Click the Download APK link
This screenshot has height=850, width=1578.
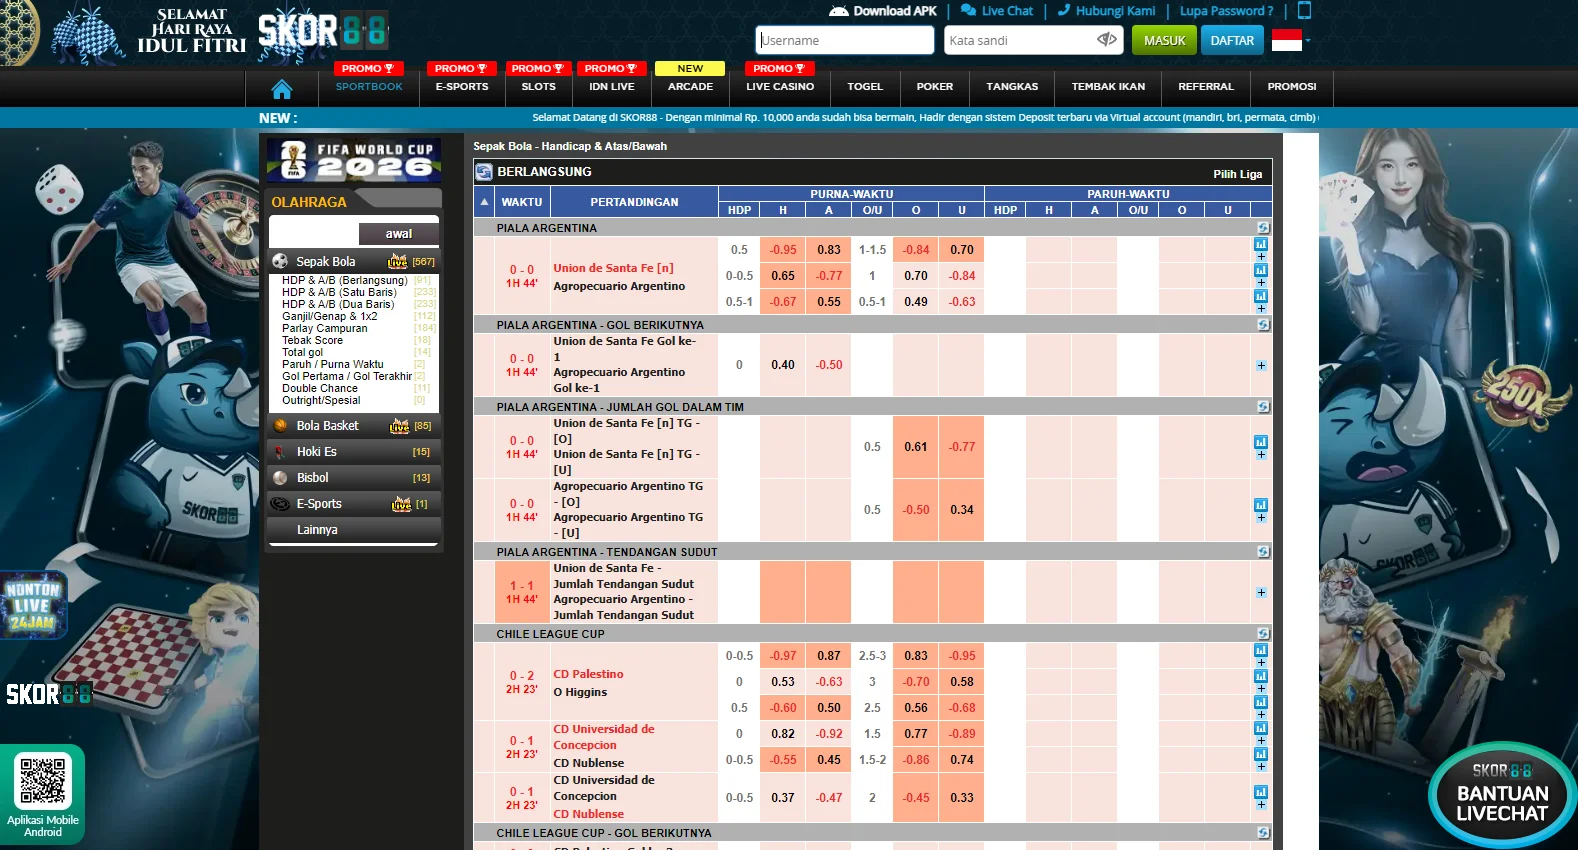click(883, 11)
